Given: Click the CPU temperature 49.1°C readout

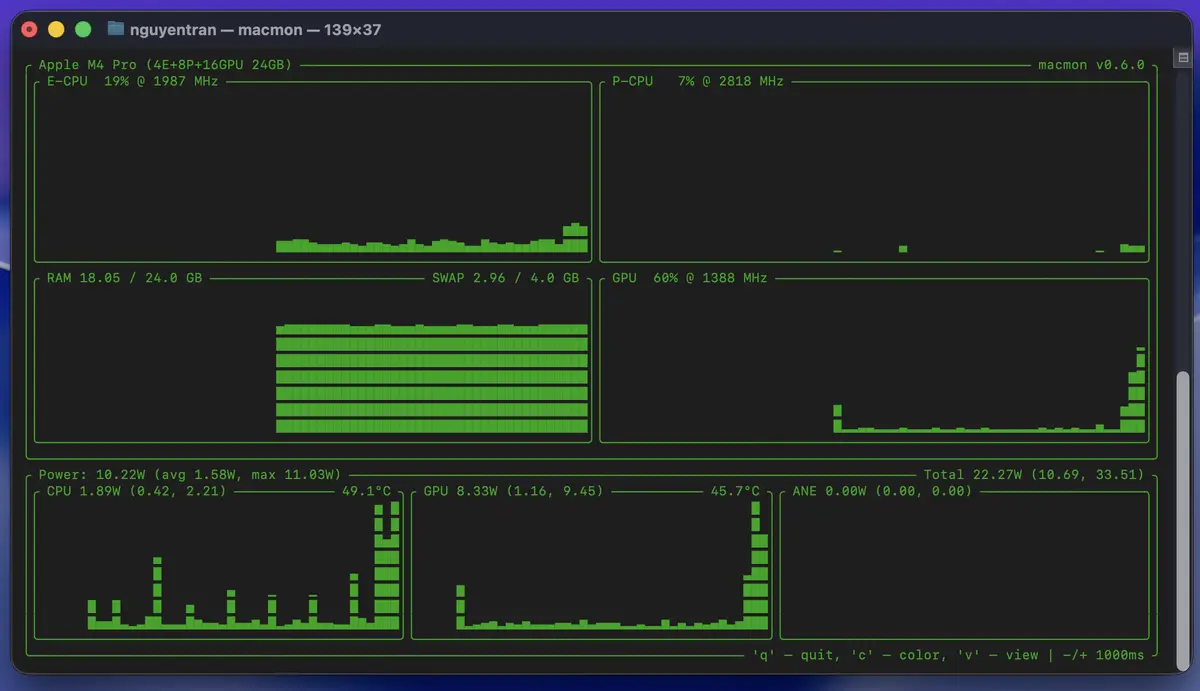Looking at the screenshot, I should tap(370, 492).
